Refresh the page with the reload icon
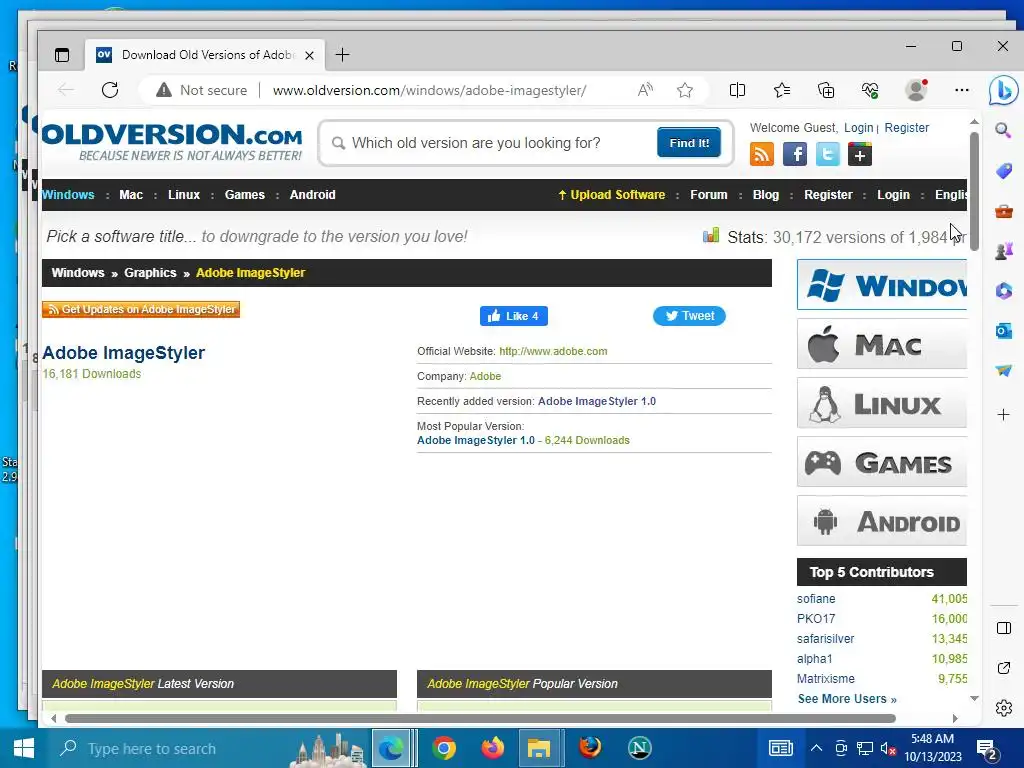1024x768 pixels. (110, 90)
